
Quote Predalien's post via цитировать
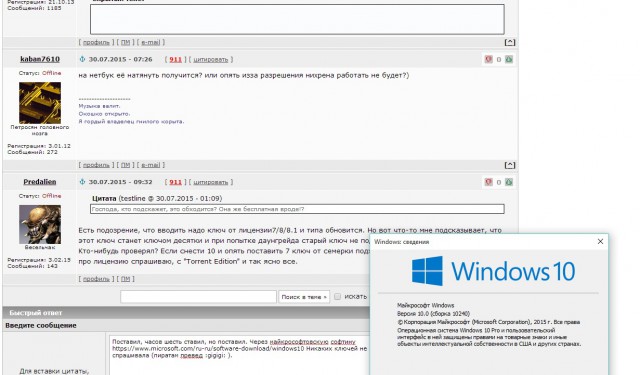(x=211, y=182)
